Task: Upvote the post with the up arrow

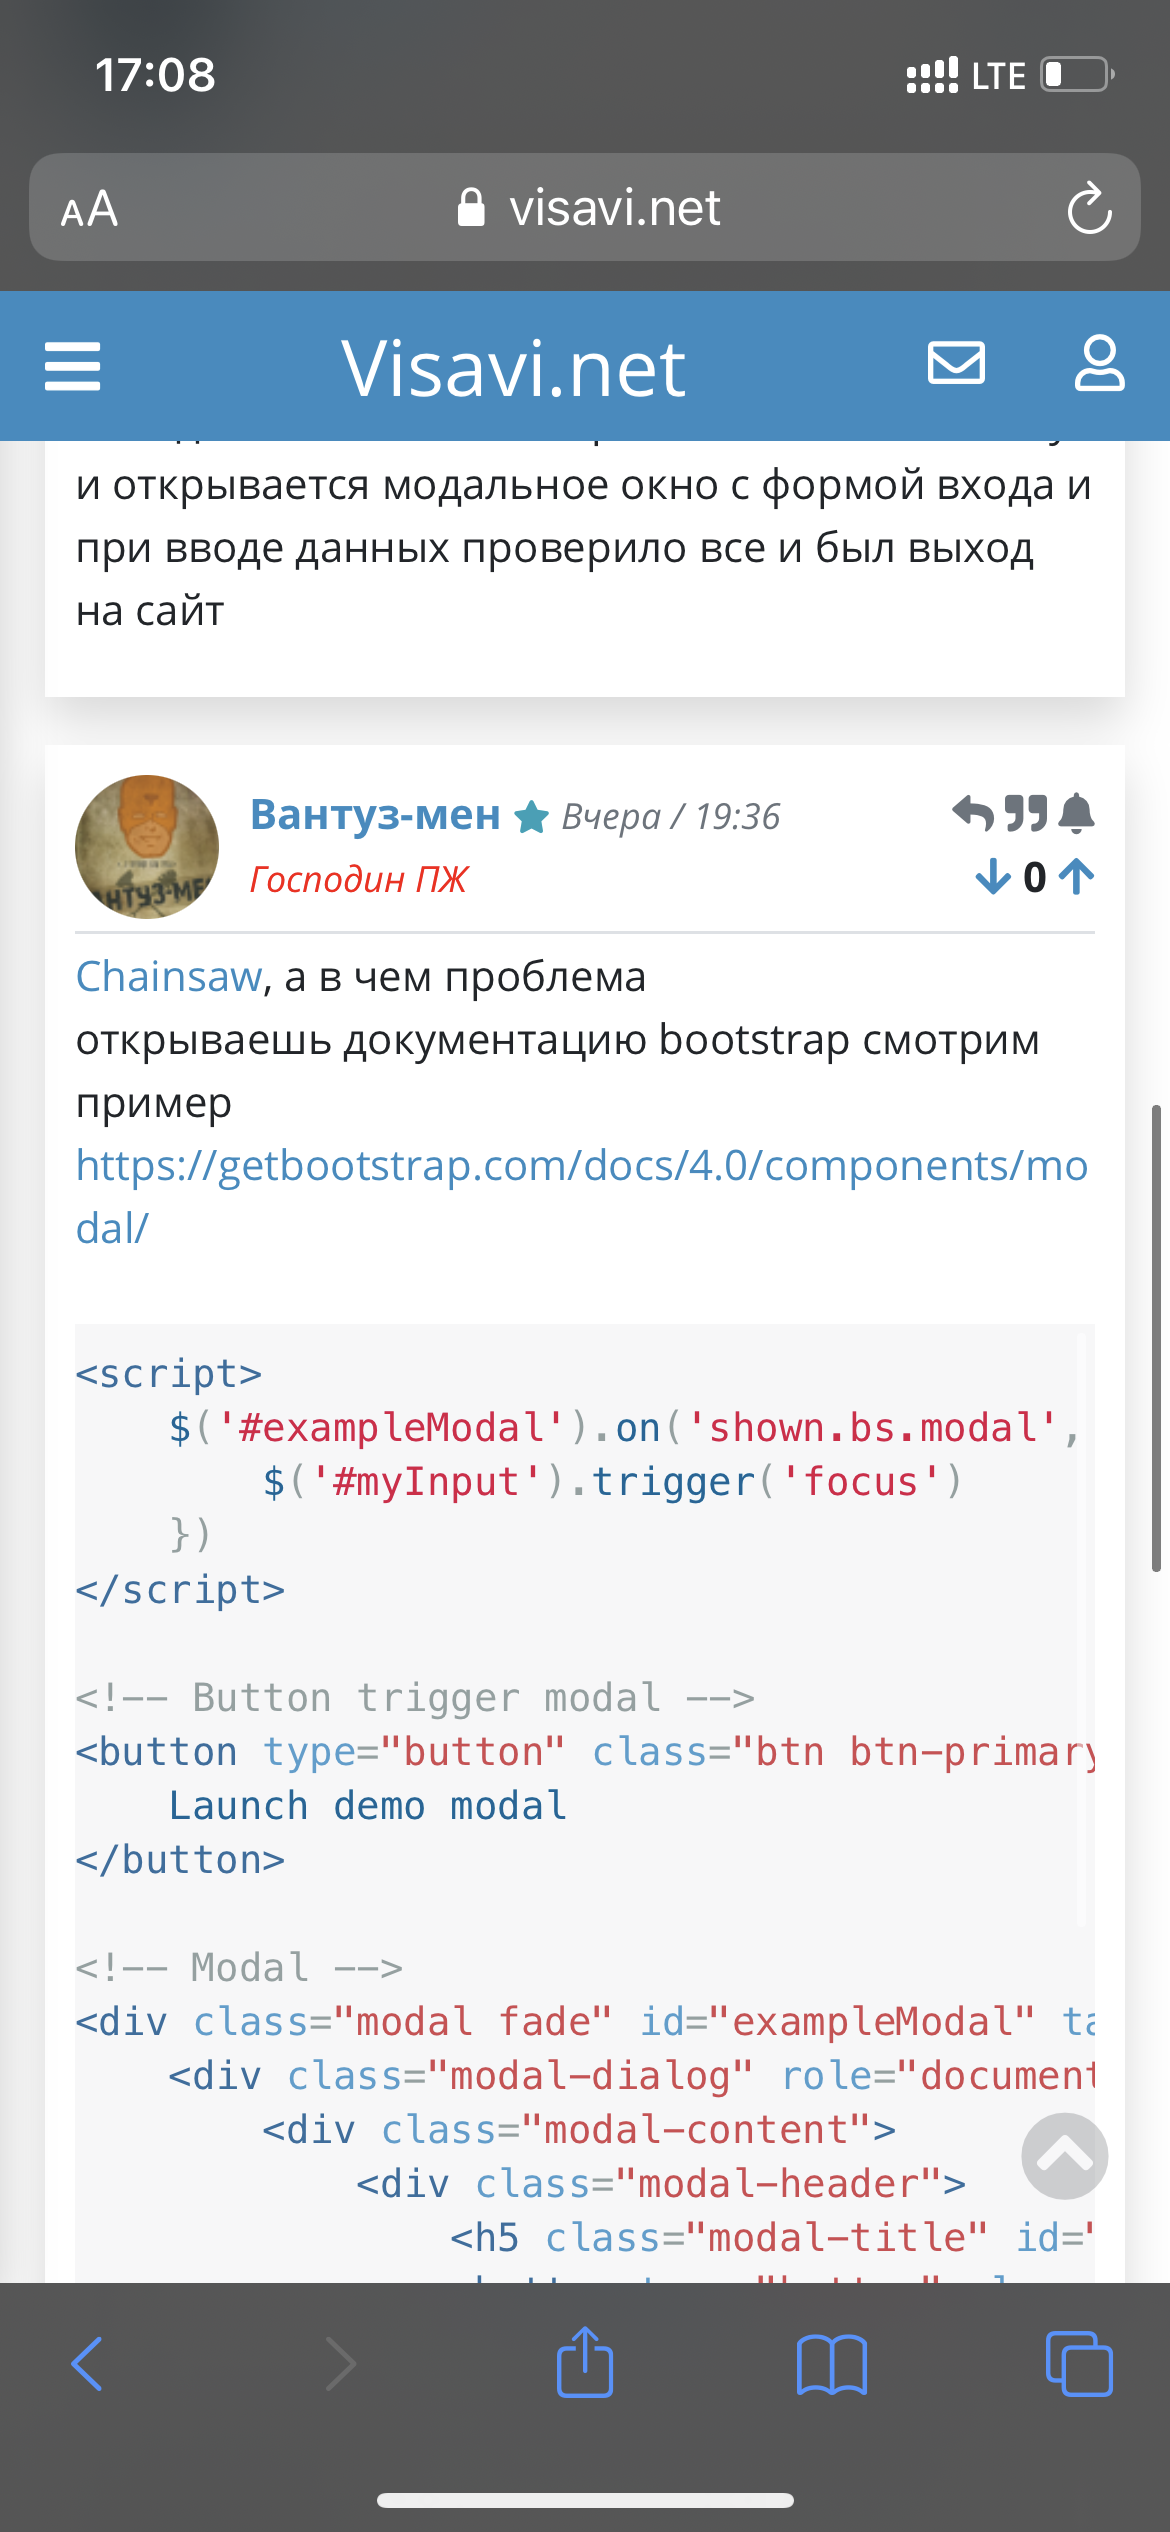Action: [x=1077, y=877]
